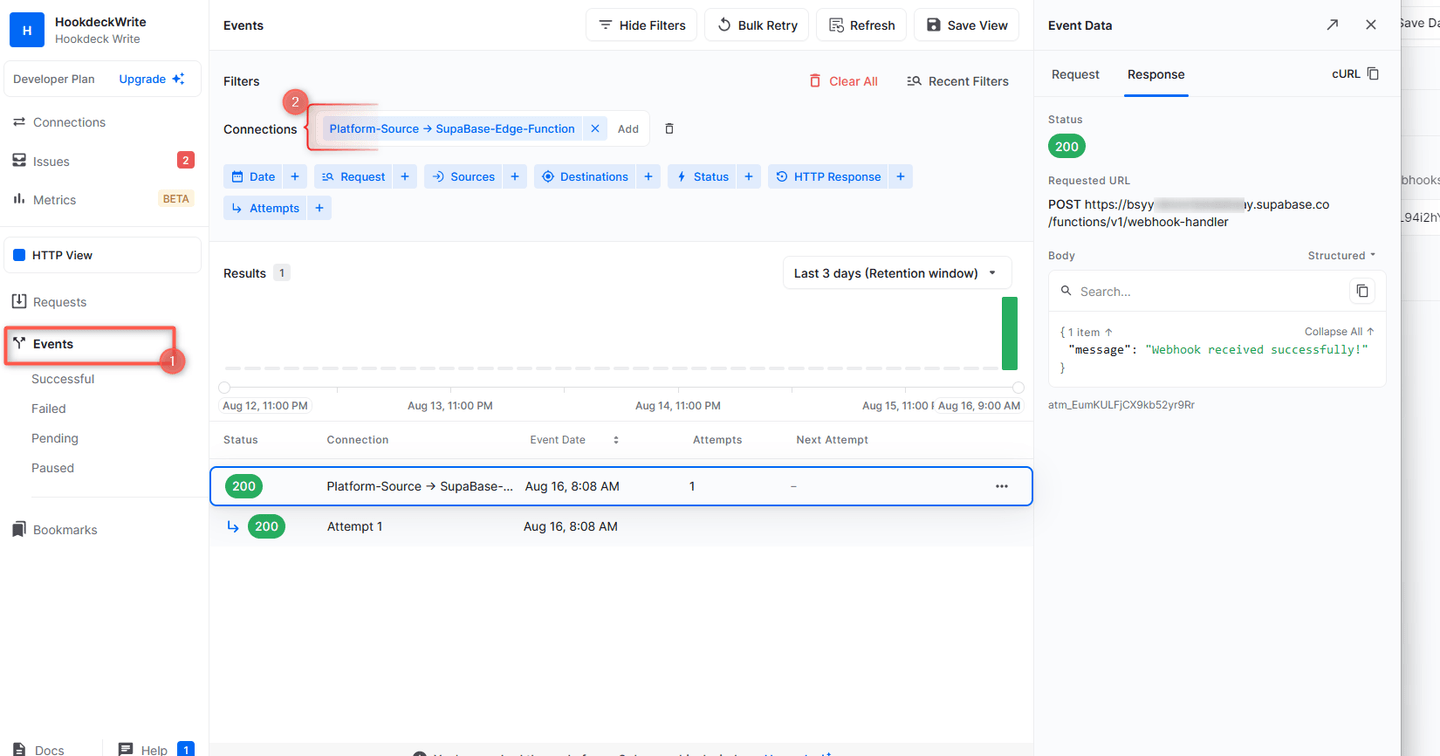The image size is (1440, 756).
Task: Click the trash icon beside Connections filter
Action: tap(669, 129)
